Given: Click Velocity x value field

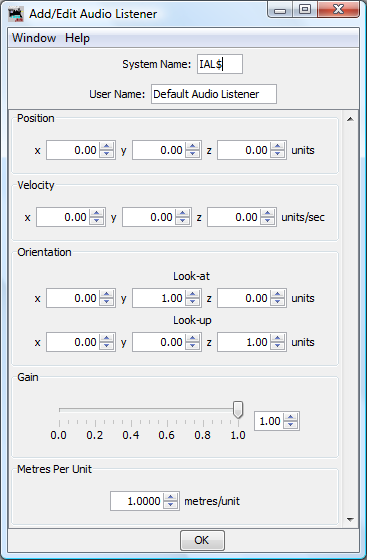Looking at the screenshot, I should (63, 217).
